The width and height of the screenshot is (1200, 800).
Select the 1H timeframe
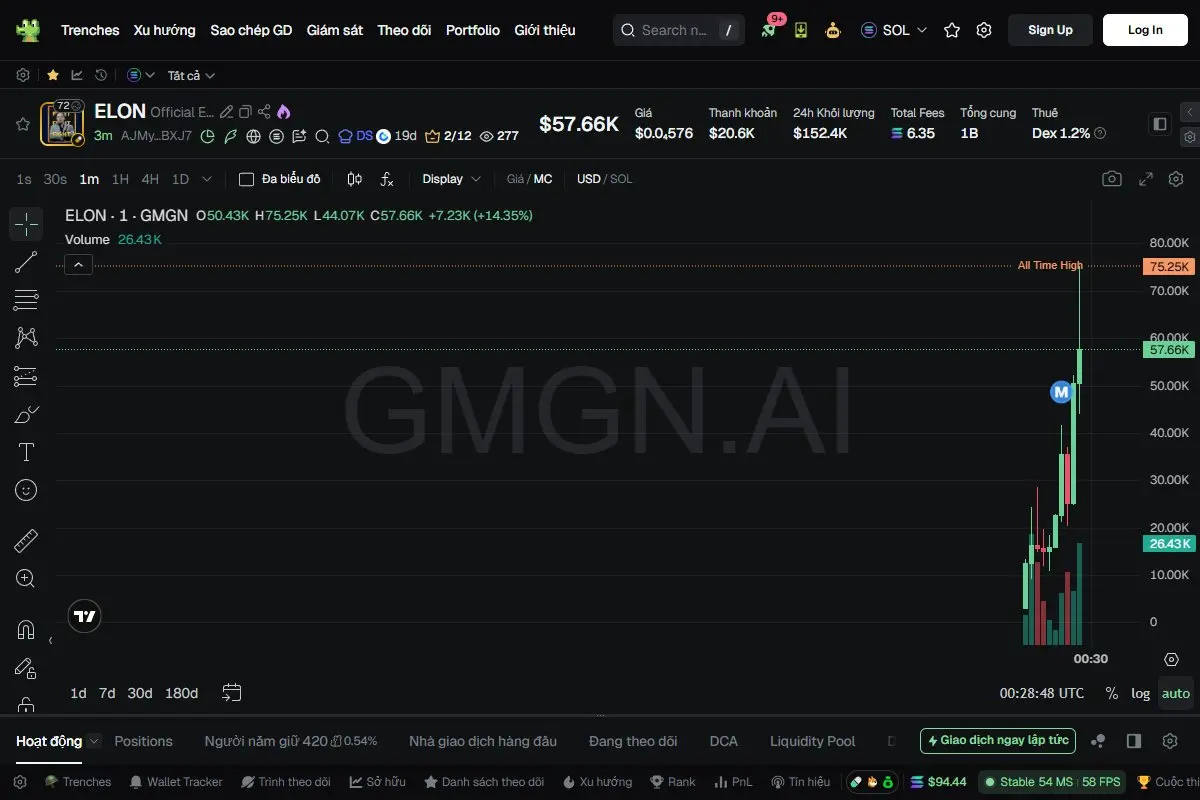click(120, 179)
